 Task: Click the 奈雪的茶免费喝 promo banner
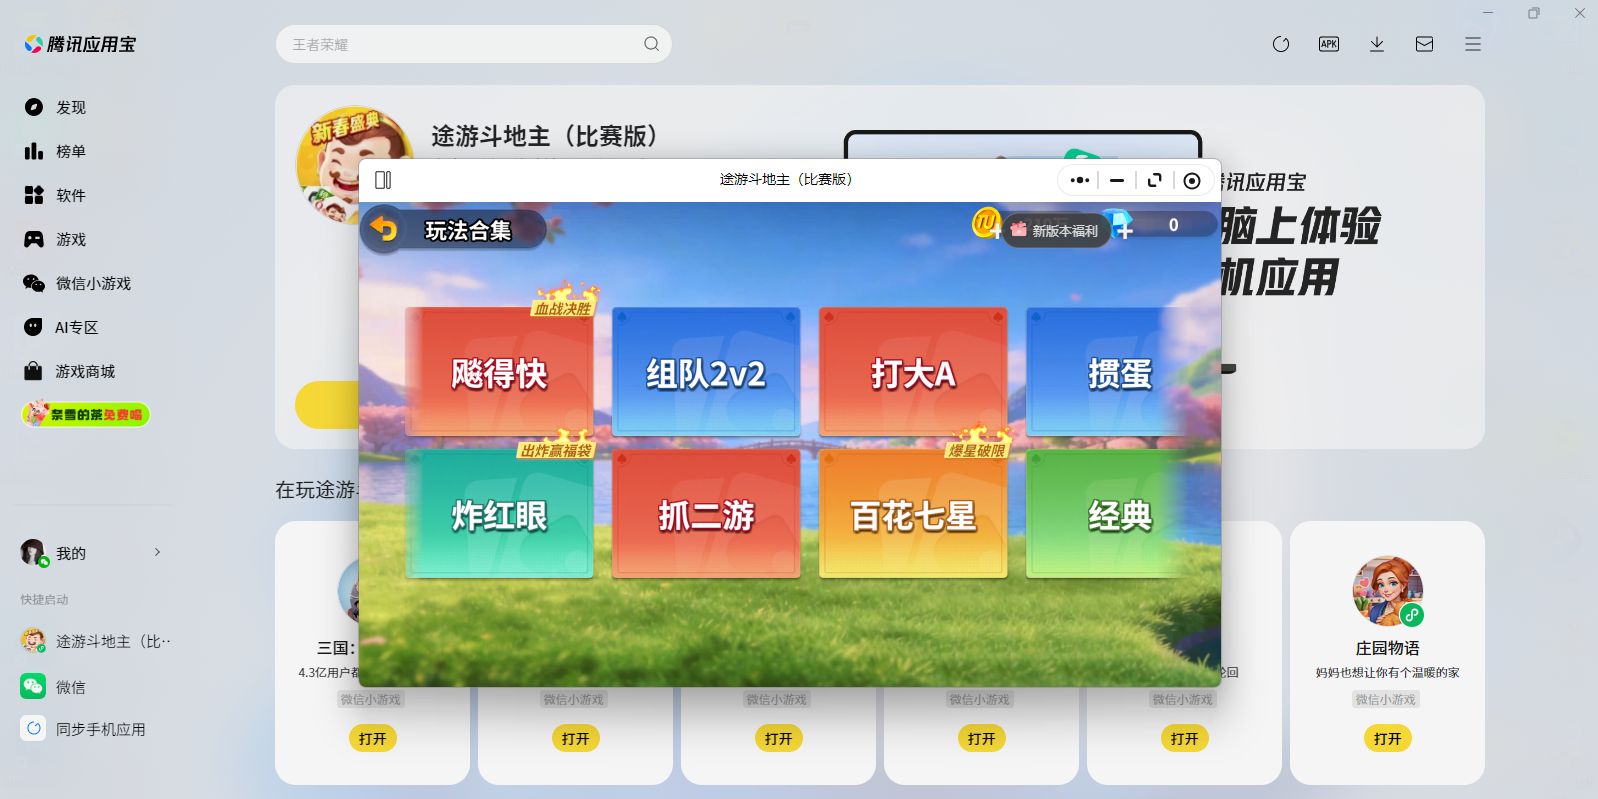pyautogui.click(x=86, y=414)
